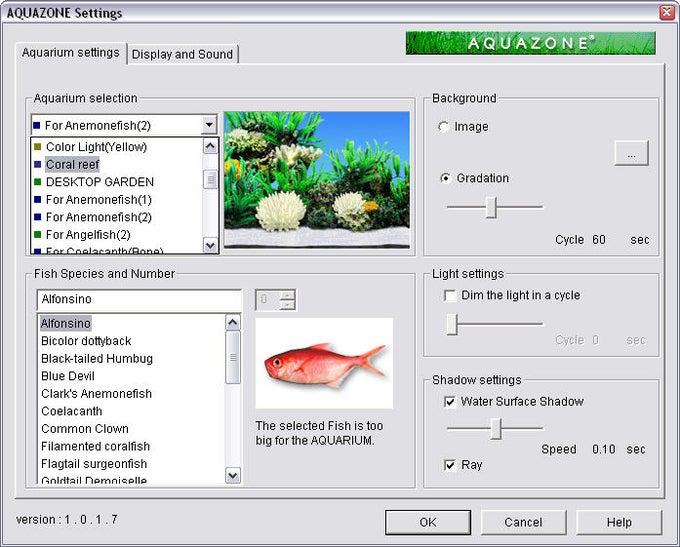
Task: Click the shadow speed slider handle
Action: [x=496, y=429]
